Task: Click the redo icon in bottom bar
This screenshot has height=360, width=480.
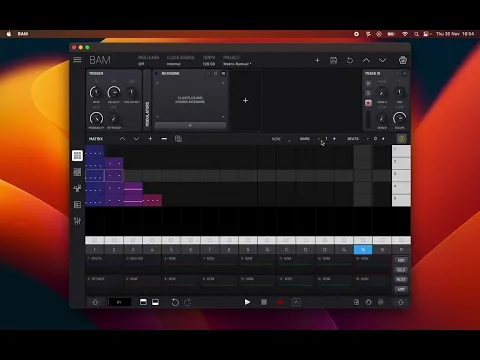Action: pos(188,302)
